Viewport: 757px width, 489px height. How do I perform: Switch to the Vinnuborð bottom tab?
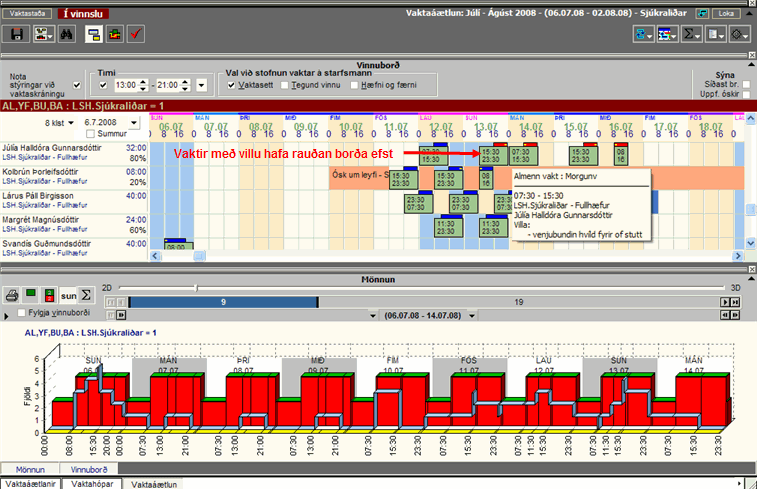click(x=89, y=469)
